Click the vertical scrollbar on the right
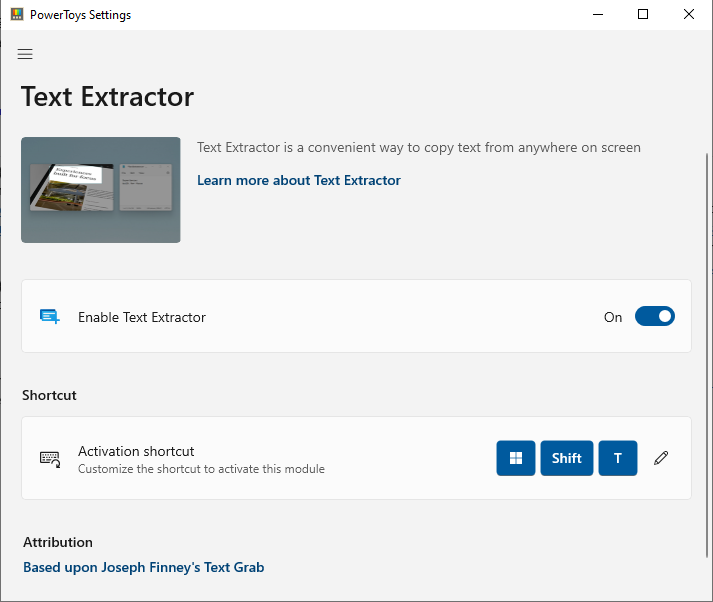The height and width of the screenshot is (602, 713). coord(707,355)
